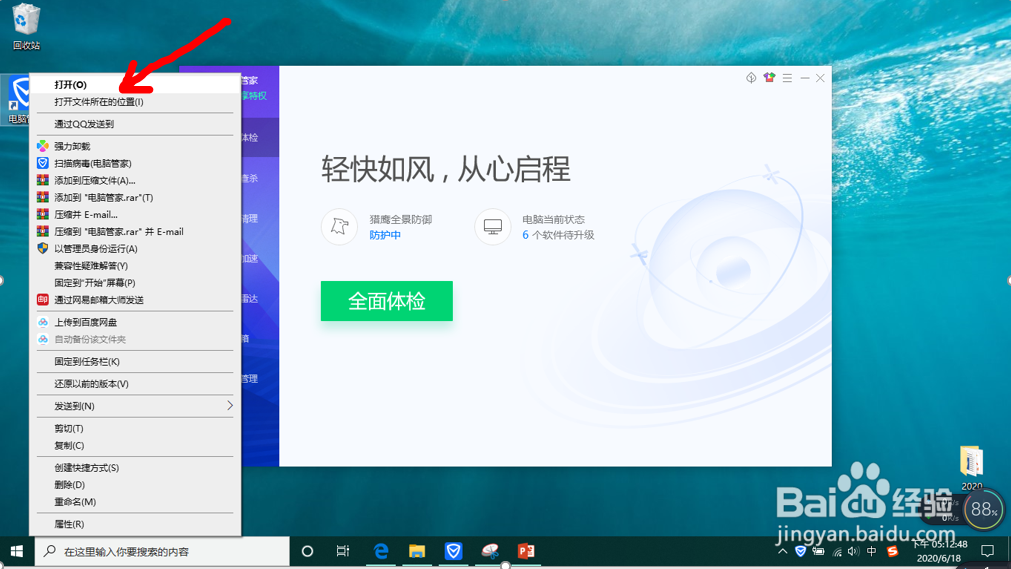Show hidden tray icons chevron

[x=782, y=552]
